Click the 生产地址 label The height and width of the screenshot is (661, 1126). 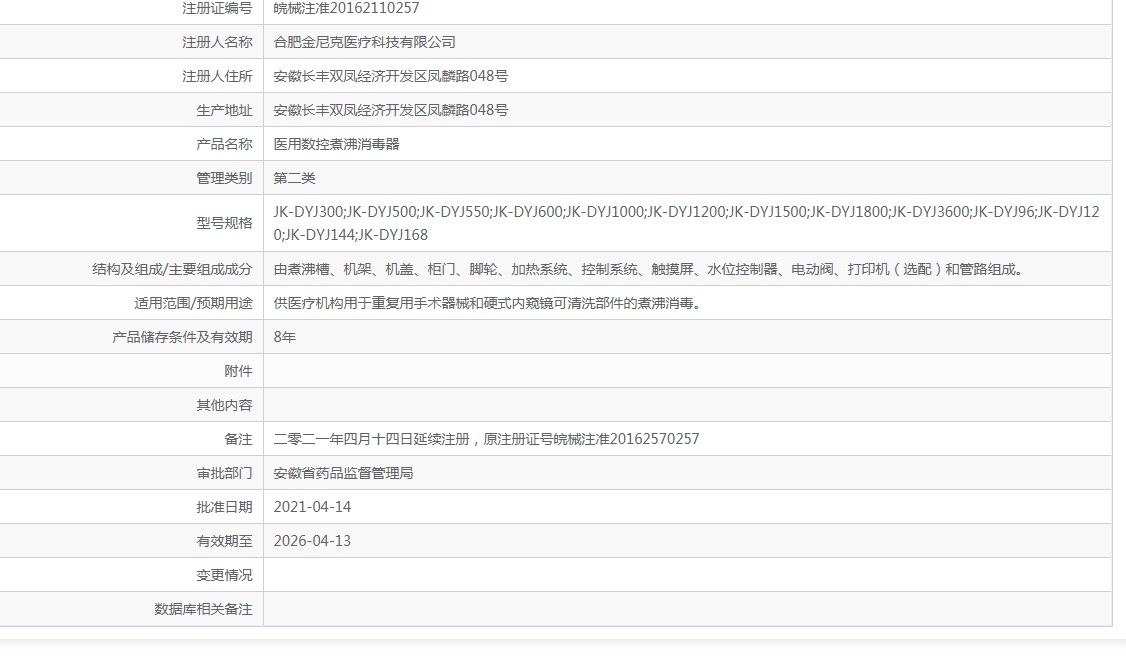pos(224,110)
